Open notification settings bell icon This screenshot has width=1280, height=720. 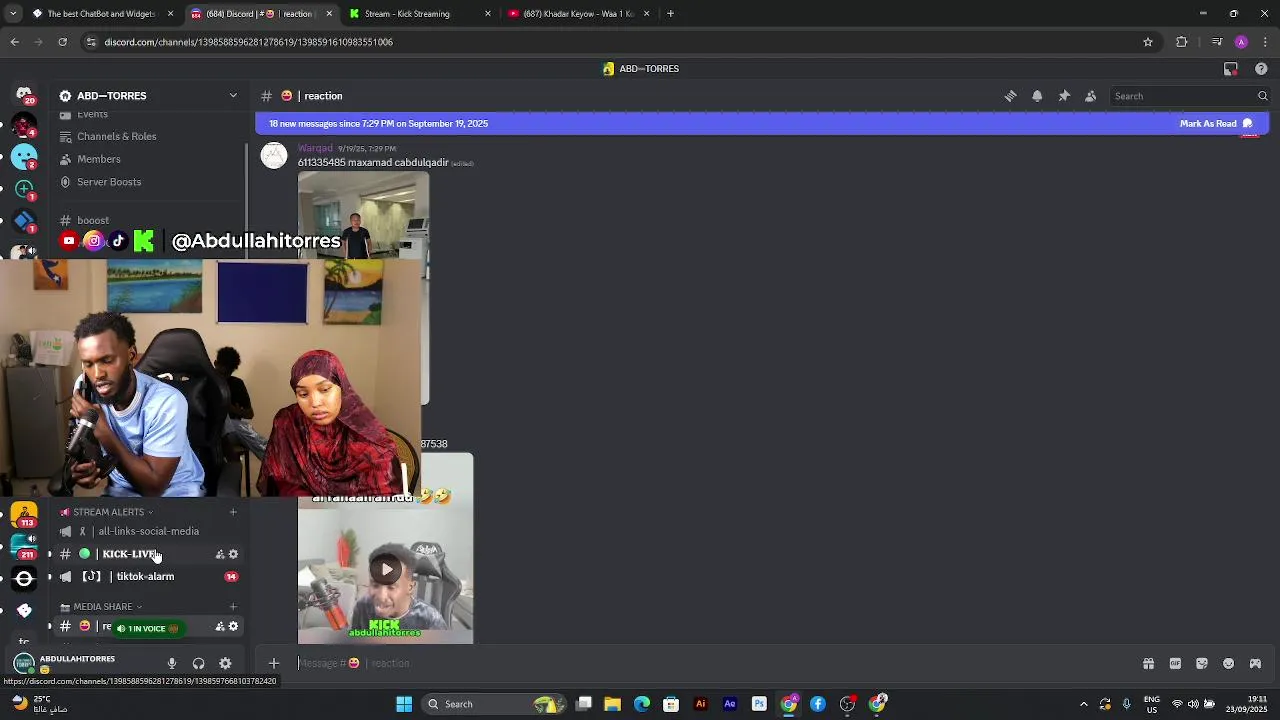click(x=1037, y=96)
